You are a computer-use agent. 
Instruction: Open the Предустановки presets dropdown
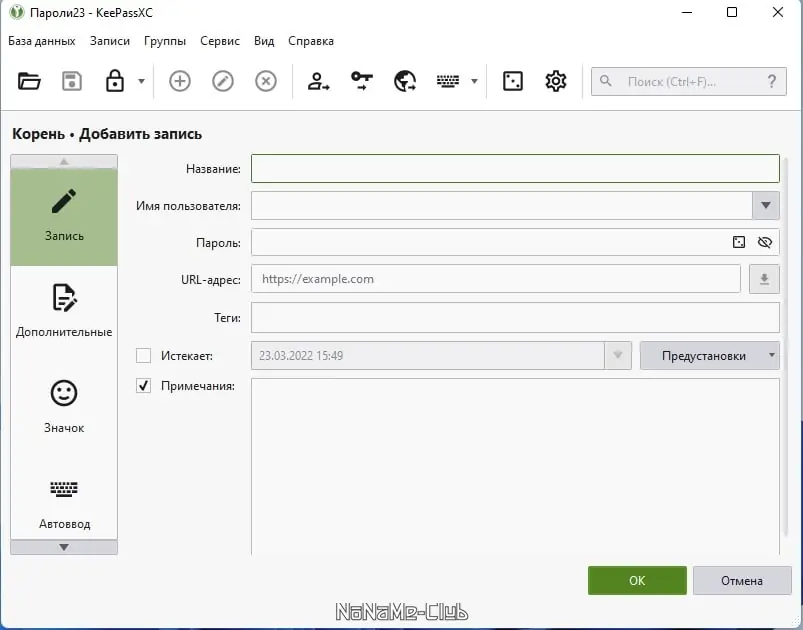pos(710,355)
